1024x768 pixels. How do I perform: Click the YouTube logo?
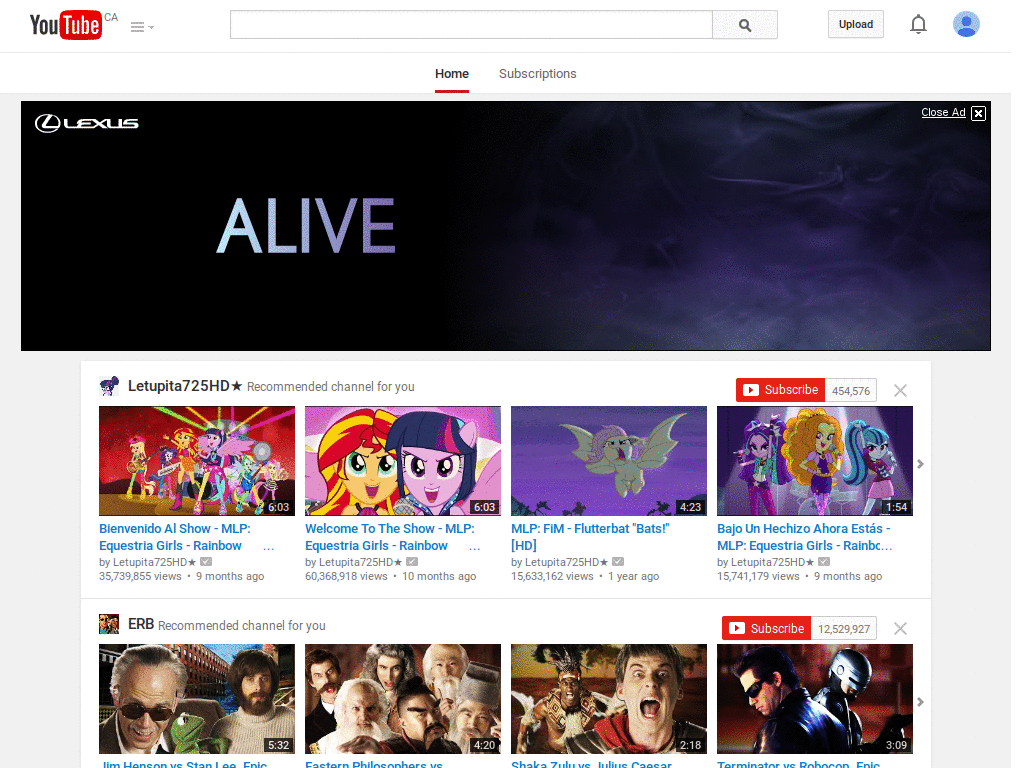[x=65, y=25]
